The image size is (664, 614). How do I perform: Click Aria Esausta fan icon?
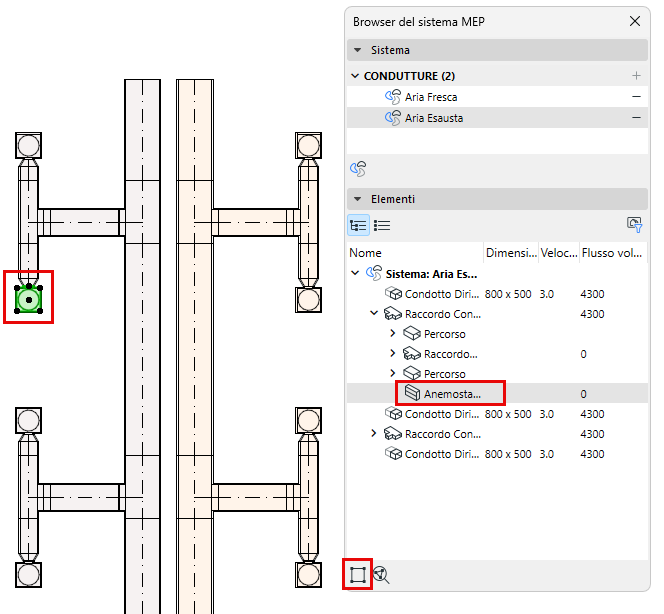click(x=393, y=118)
